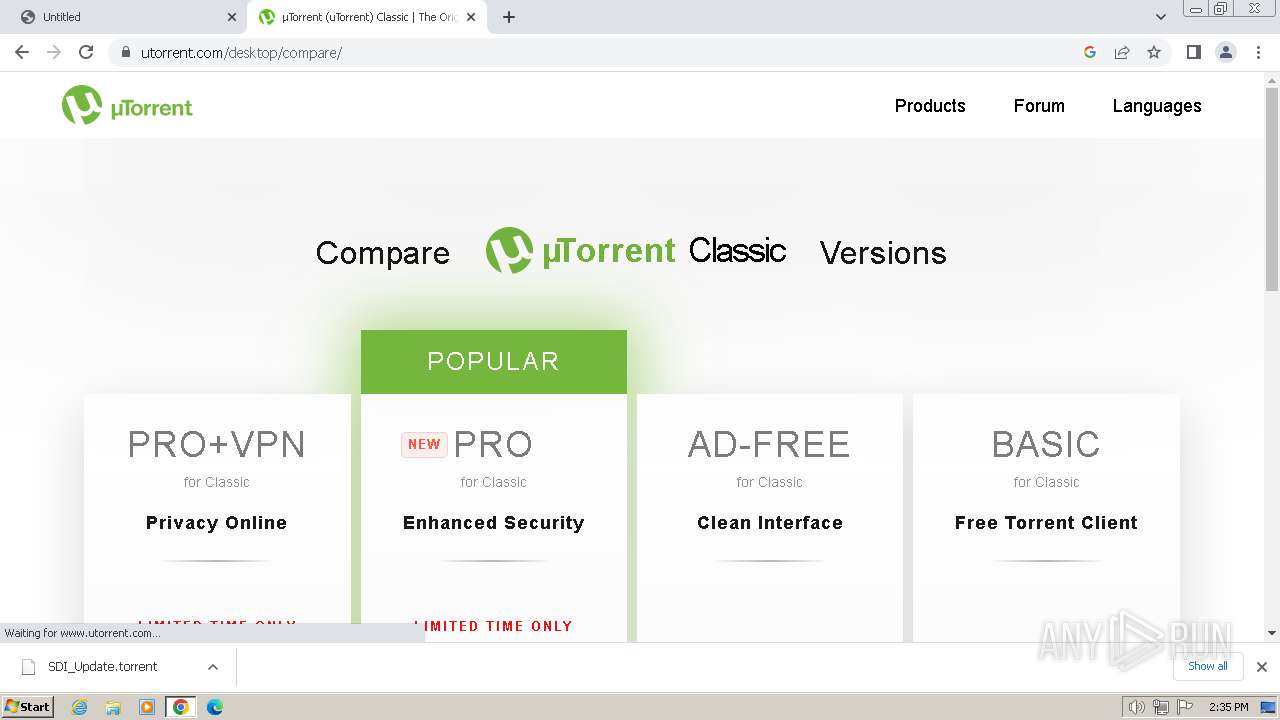Image resolution: width=1280 pixels, height=720 pixels.
Task: View site information via the lock icon
Action: 126,53
